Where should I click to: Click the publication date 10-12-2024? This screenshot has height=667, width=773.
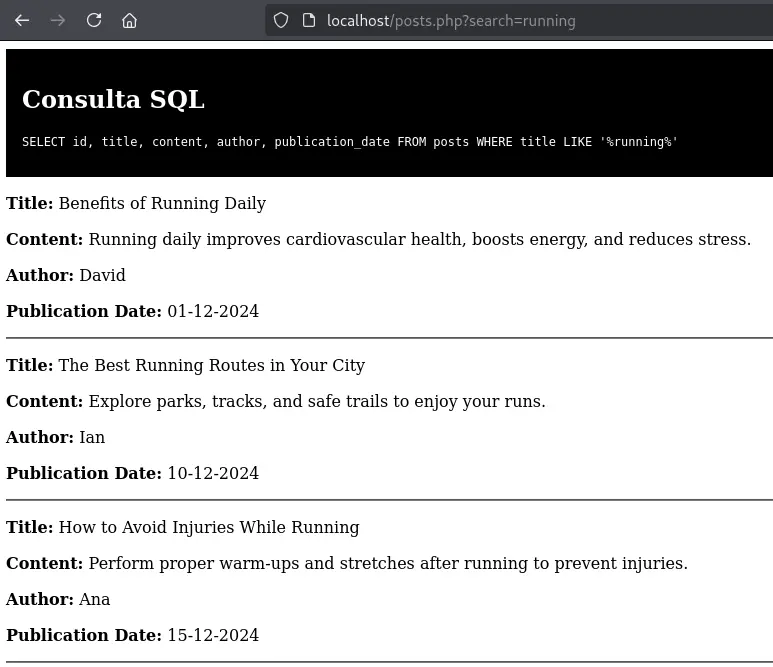click(x=212, y=474)
